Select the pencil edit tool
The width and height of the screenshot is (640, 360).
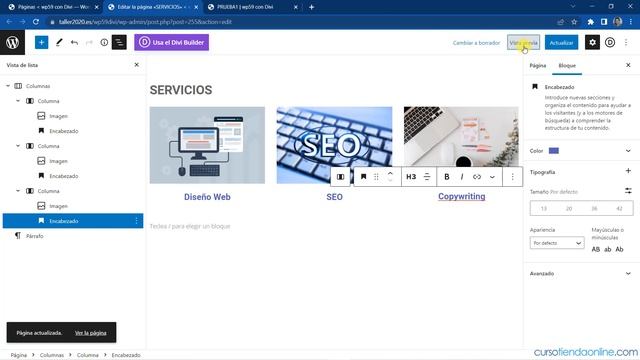coord(59,42)
